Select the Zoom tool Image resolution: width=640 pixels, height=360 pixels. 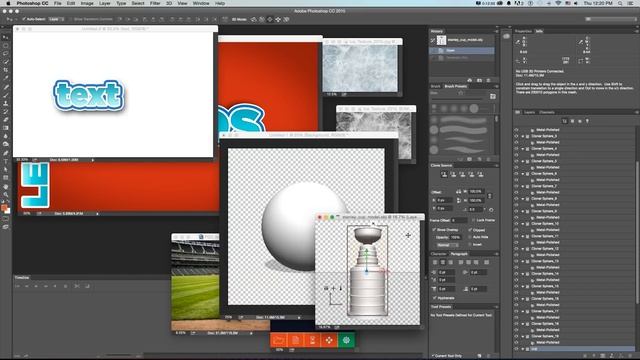[5, 195]
